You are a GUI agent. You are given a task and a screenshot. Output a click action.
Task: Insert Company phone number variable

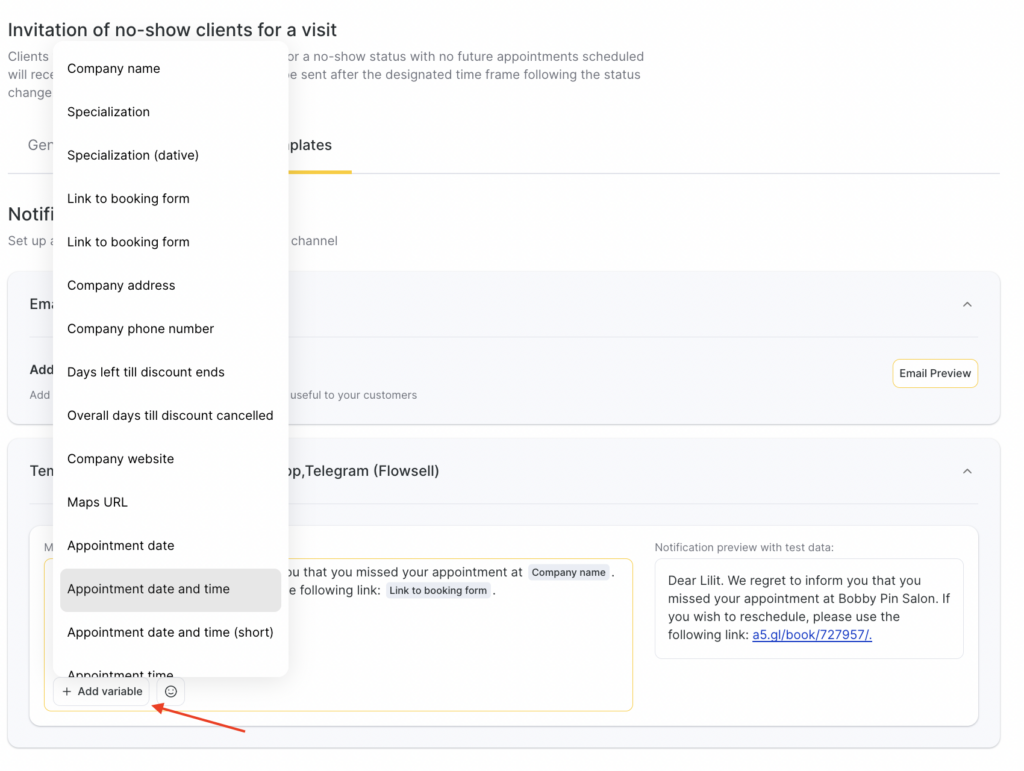(x=140, y=329)
